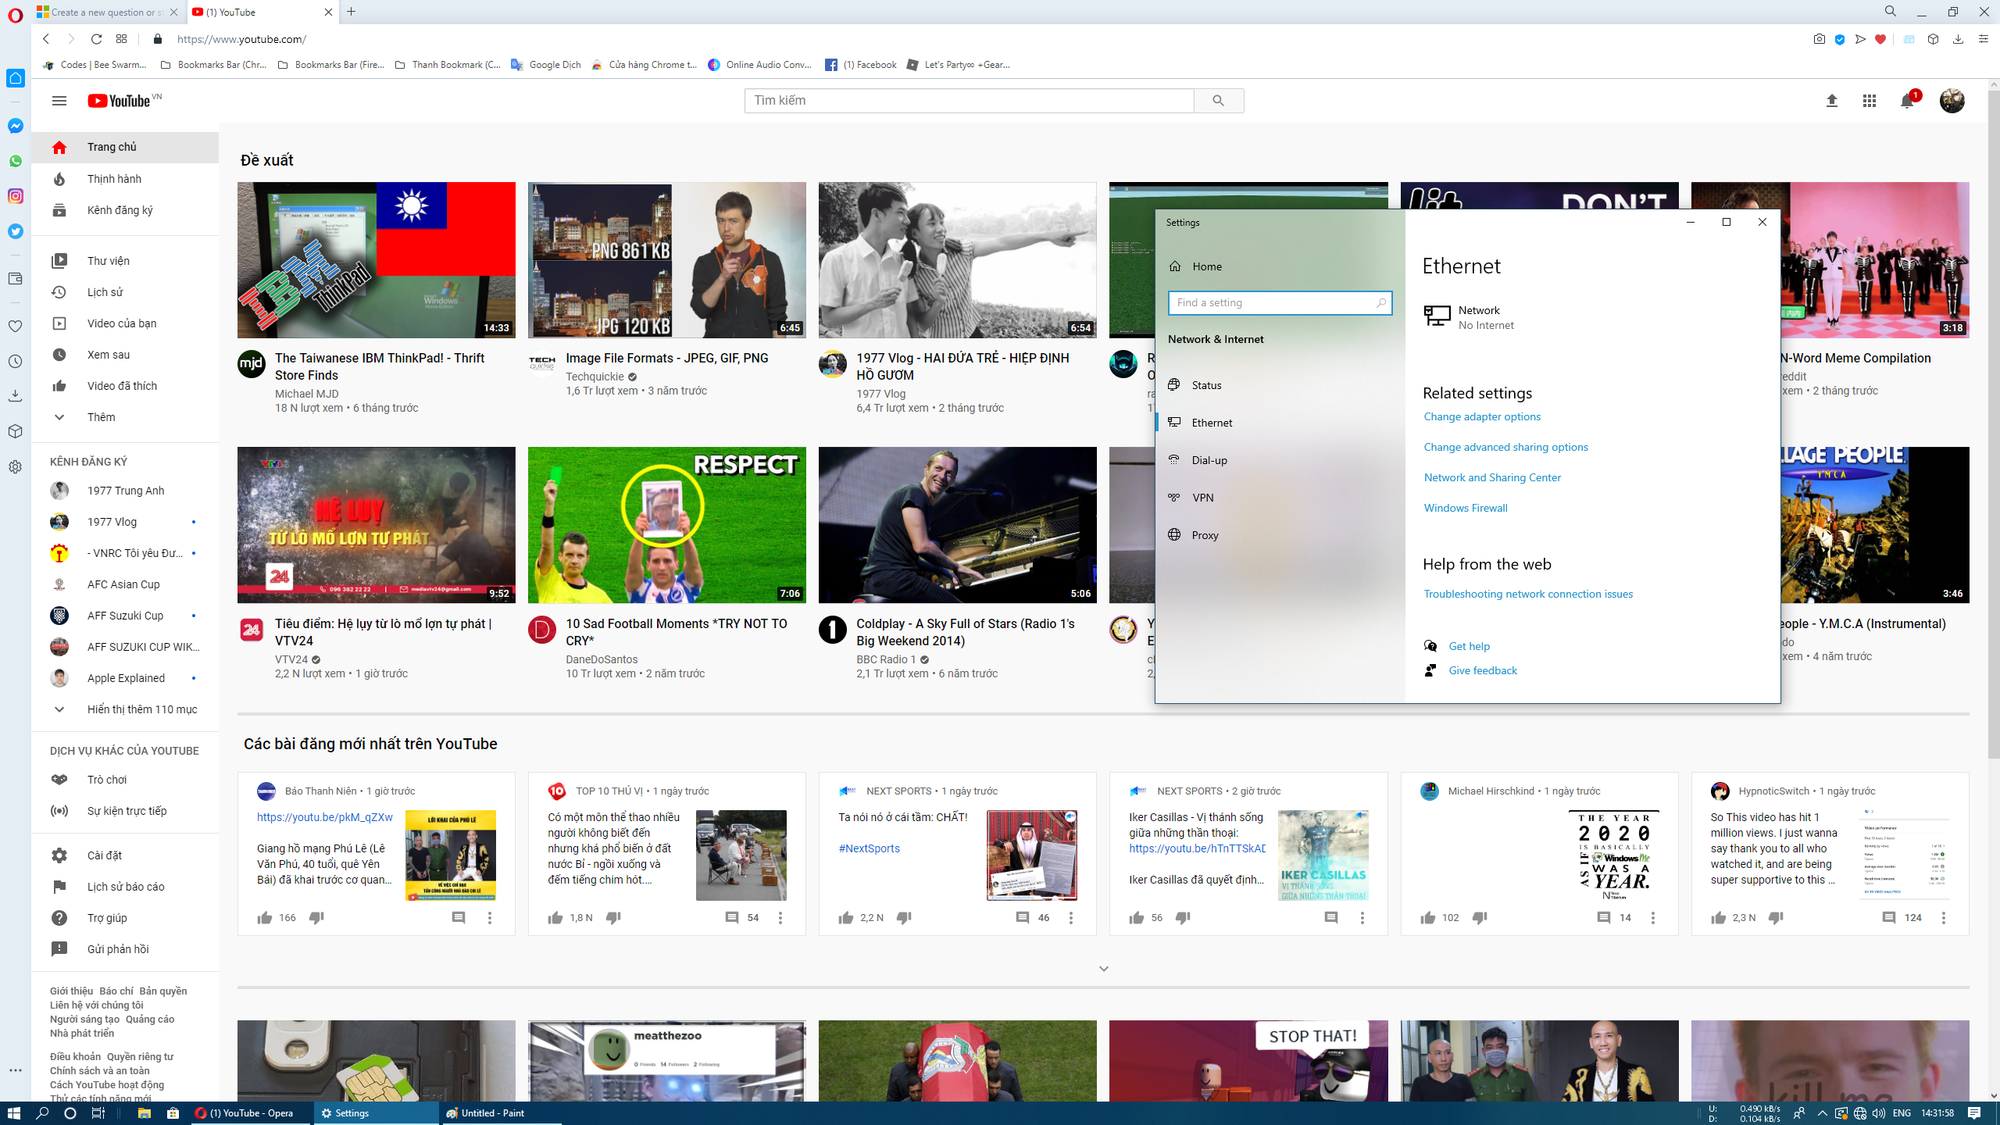
Task: Click Get help in Settings
Action: (x=1469, y=646)
